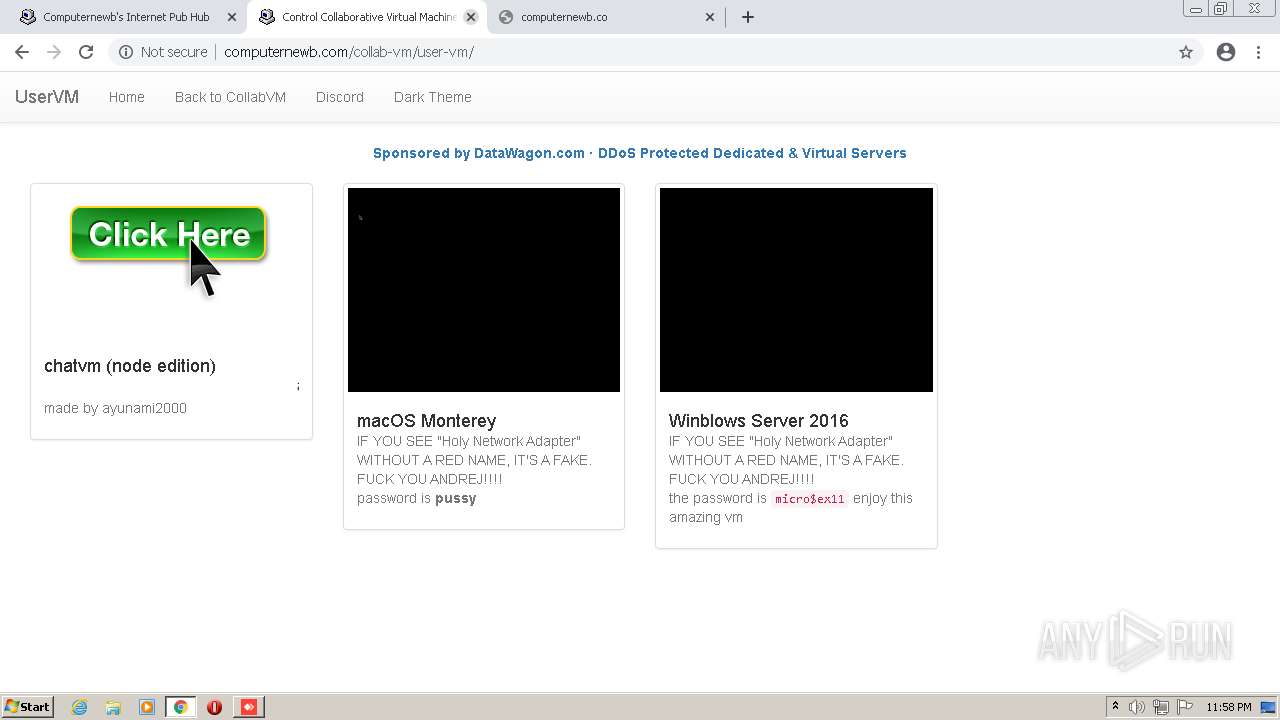Select the Winblows Server 2016 title
Screen dimensions: 1280x720
[x=759, y=421]
